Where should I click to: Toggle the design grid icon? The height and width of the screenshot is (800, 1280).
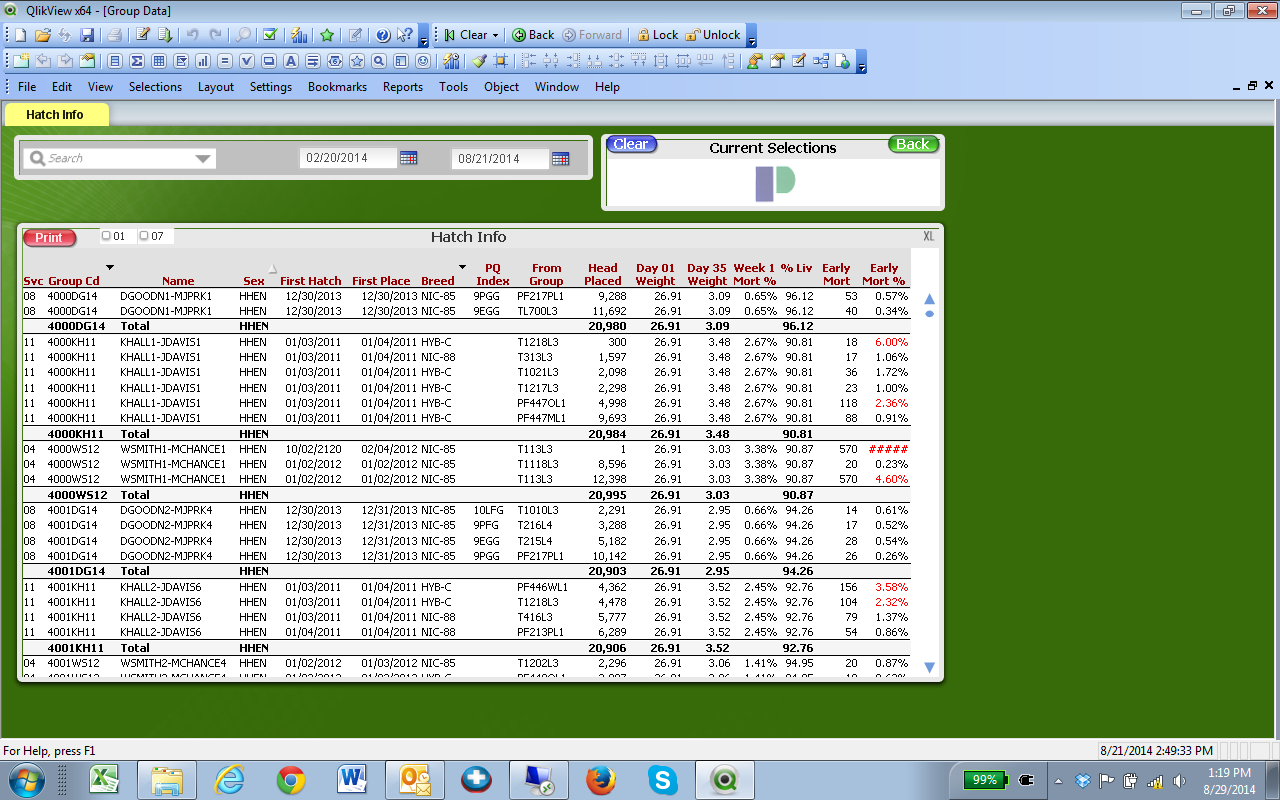501,61
